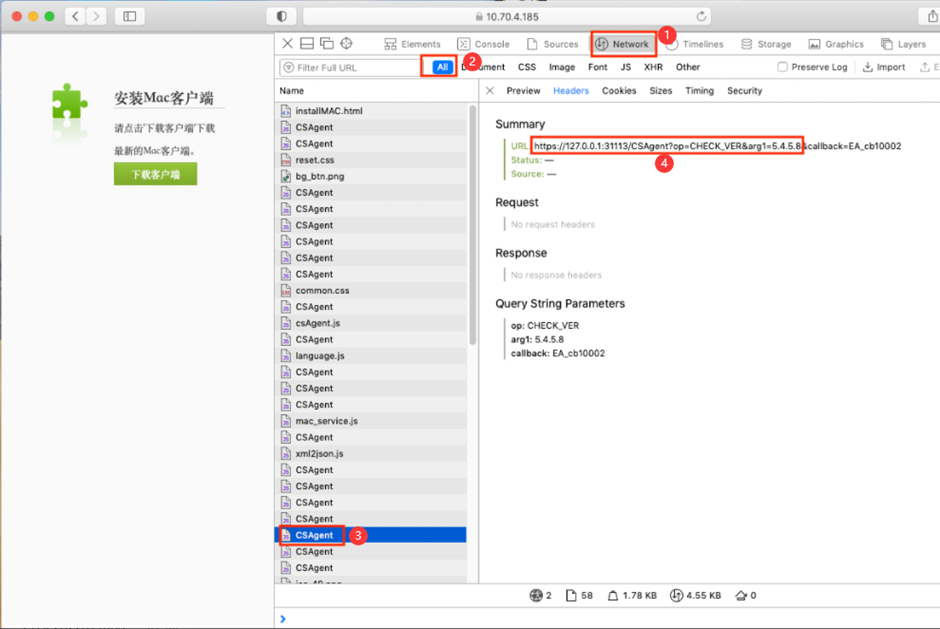This screenshot has width=940, height=629.
Task: Click the Share icon in Safari toolbar
Action: (x=931, y=16)
